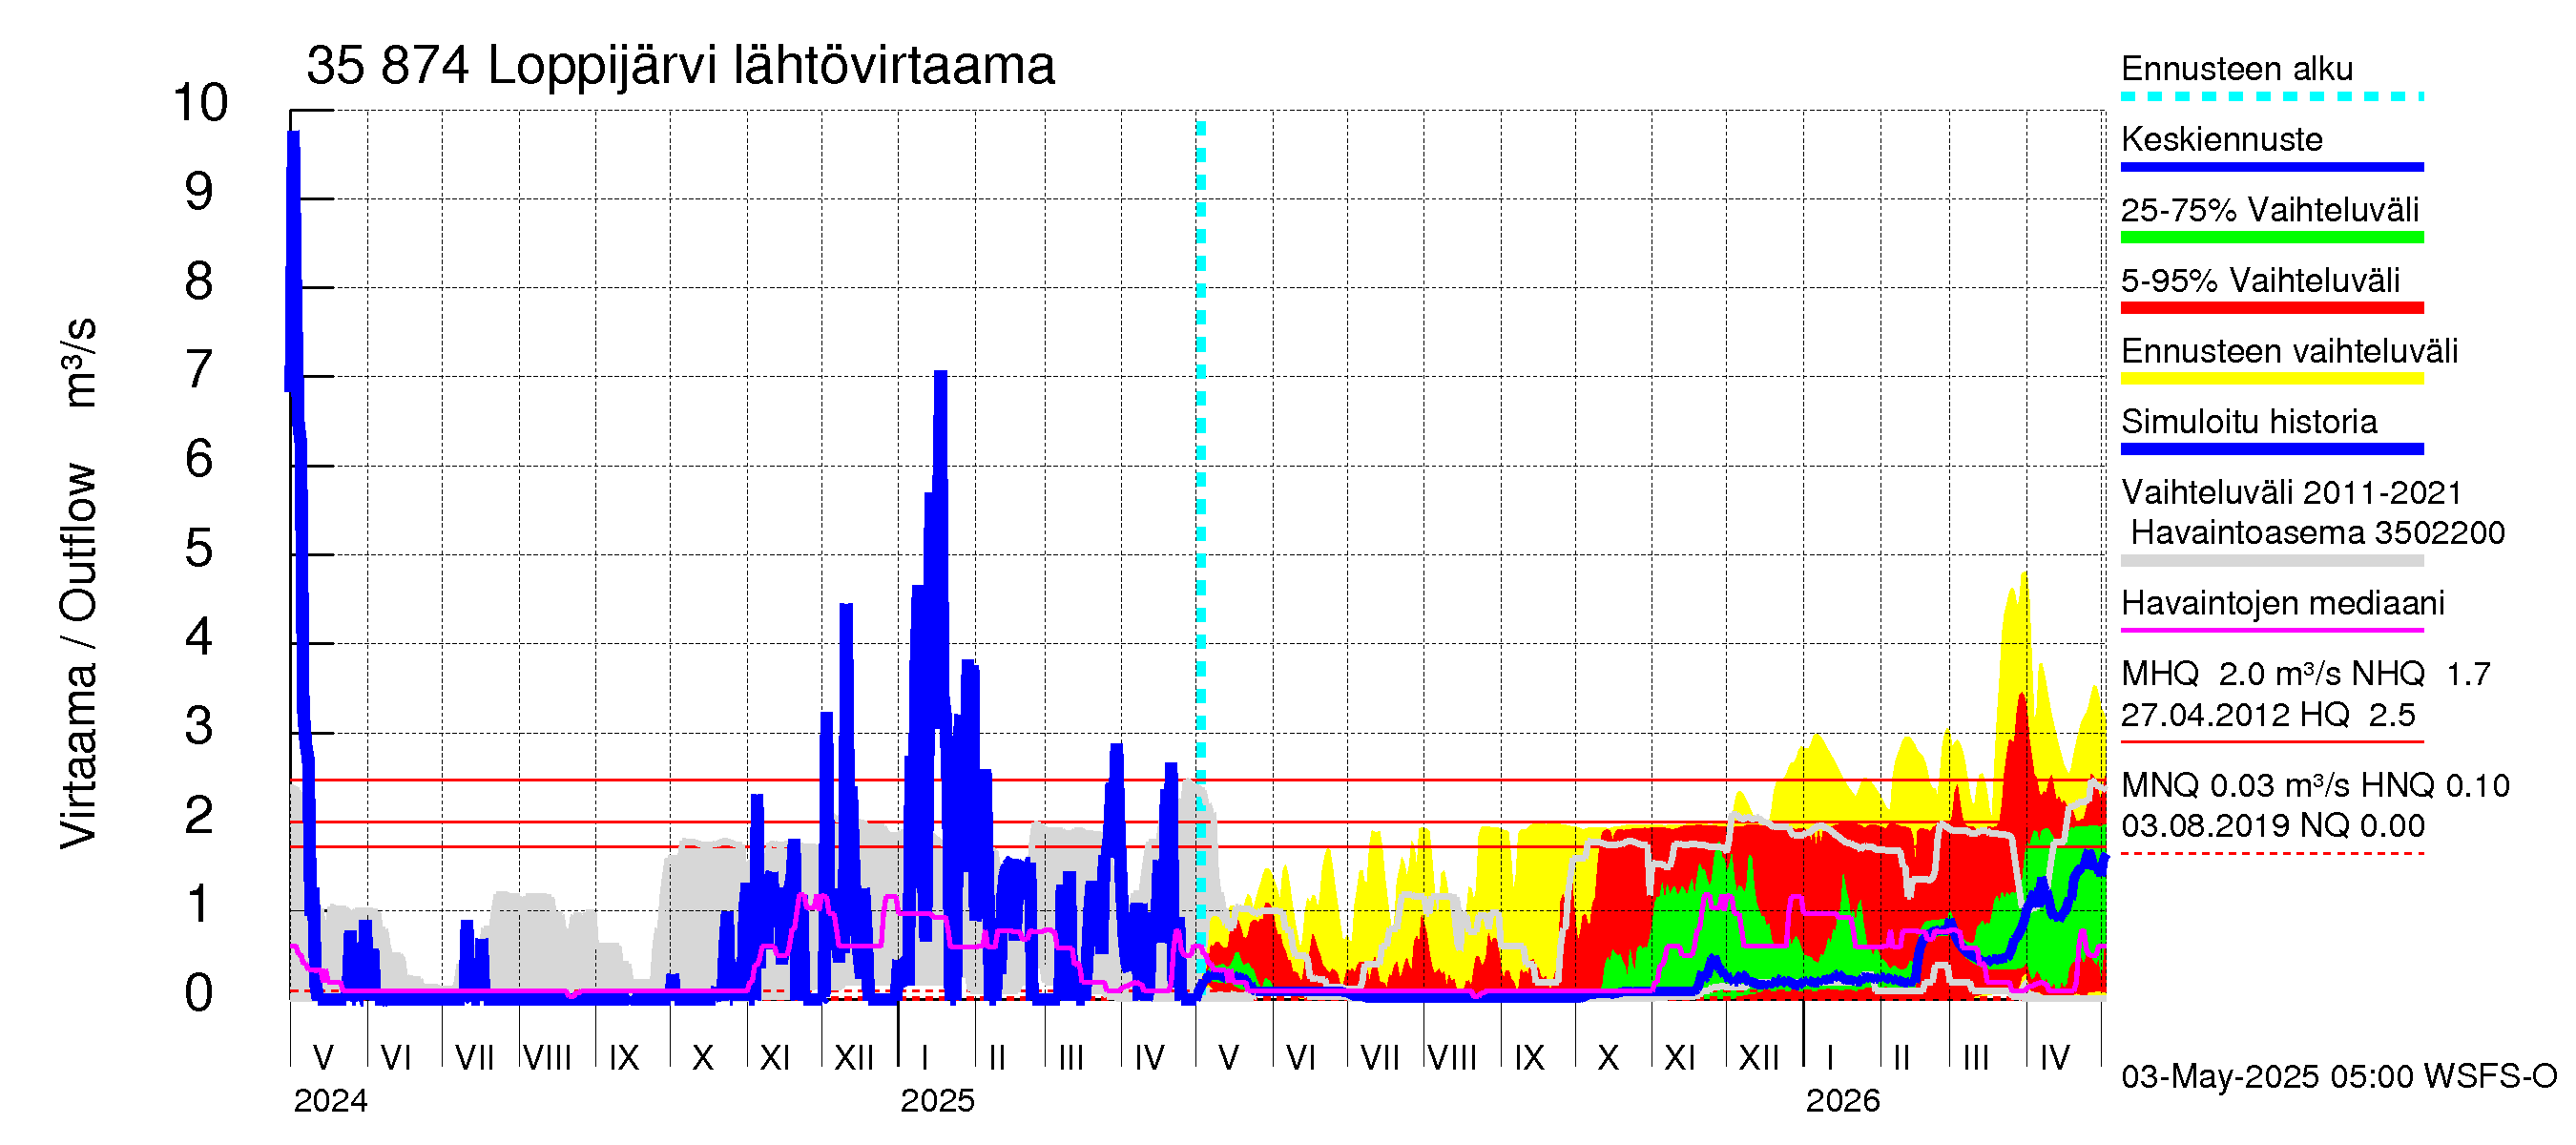Image resolution: width=2576 pixels, height=1145 pixels.
Task: Click the 'X' month label in 2025
Action: (1608, 1058)
